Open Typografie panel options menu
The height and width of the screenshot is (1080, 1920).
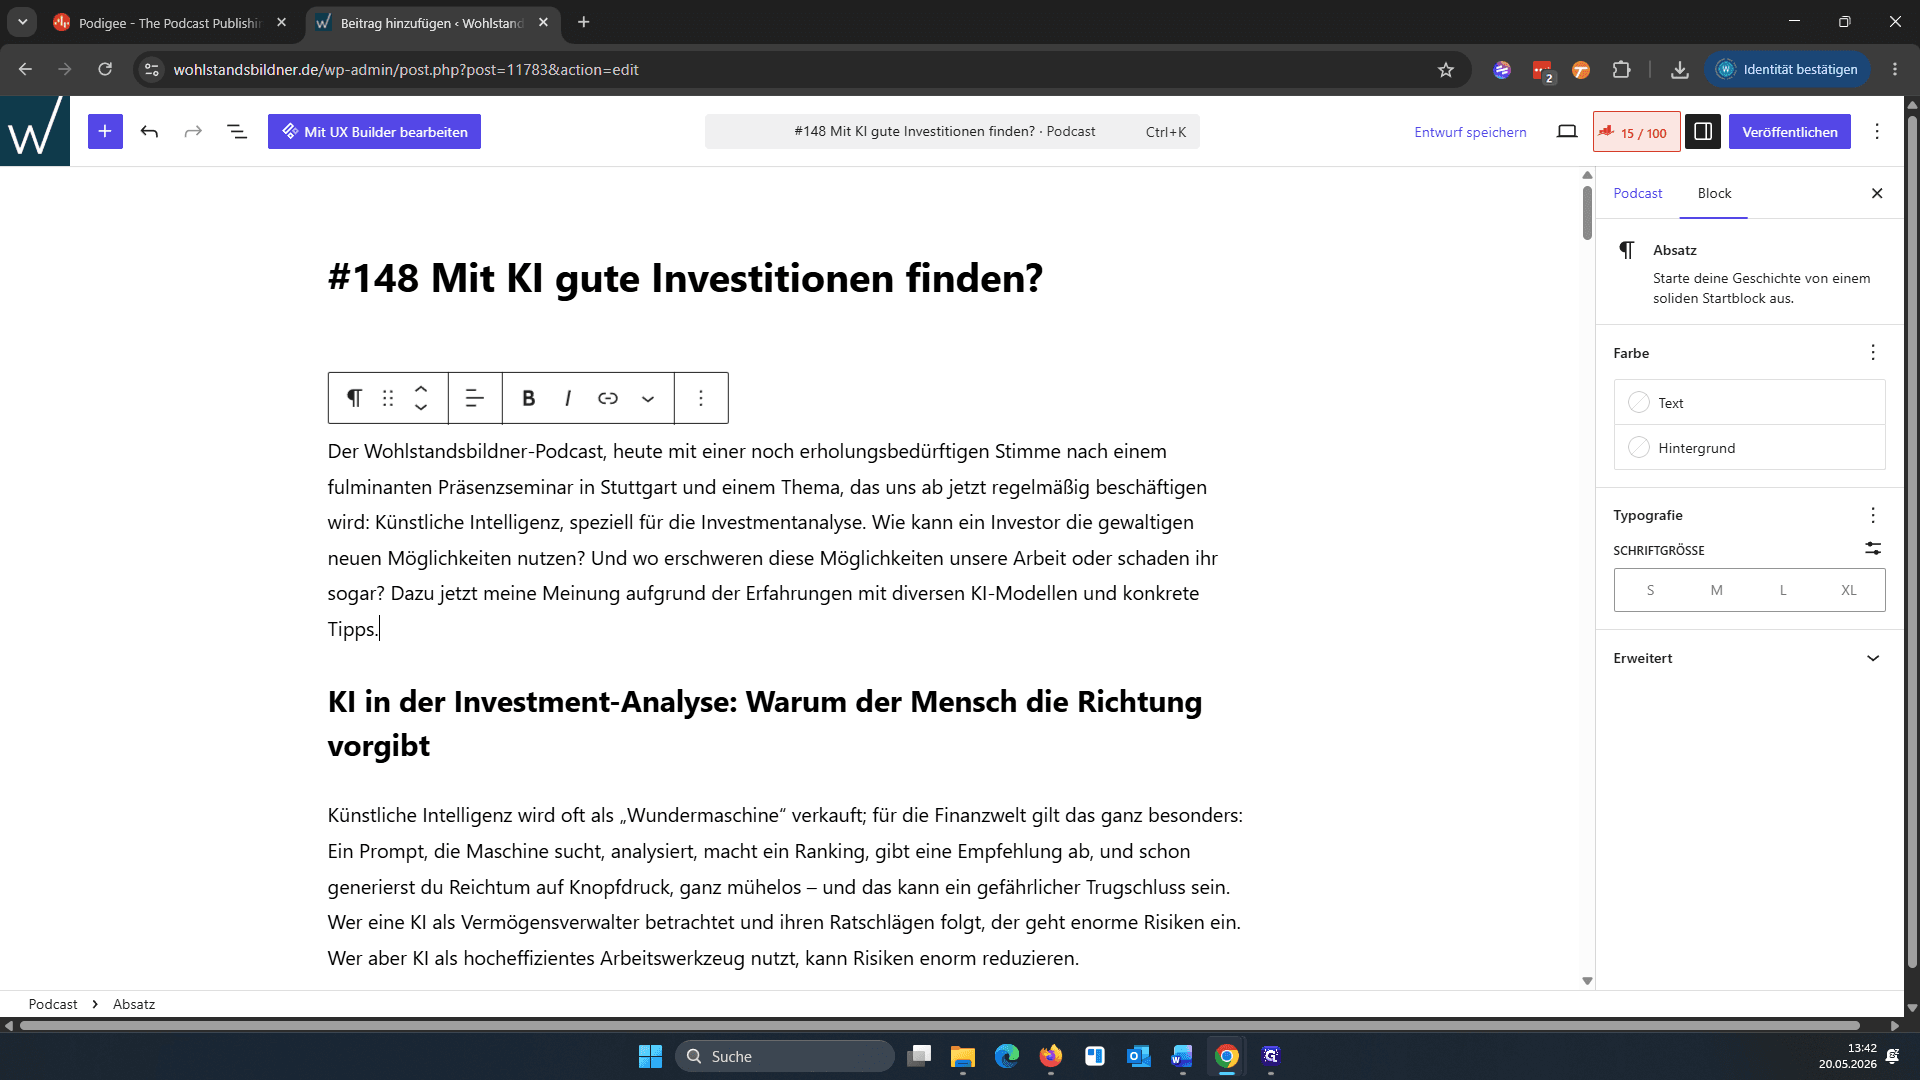[x=1873, y=515]
